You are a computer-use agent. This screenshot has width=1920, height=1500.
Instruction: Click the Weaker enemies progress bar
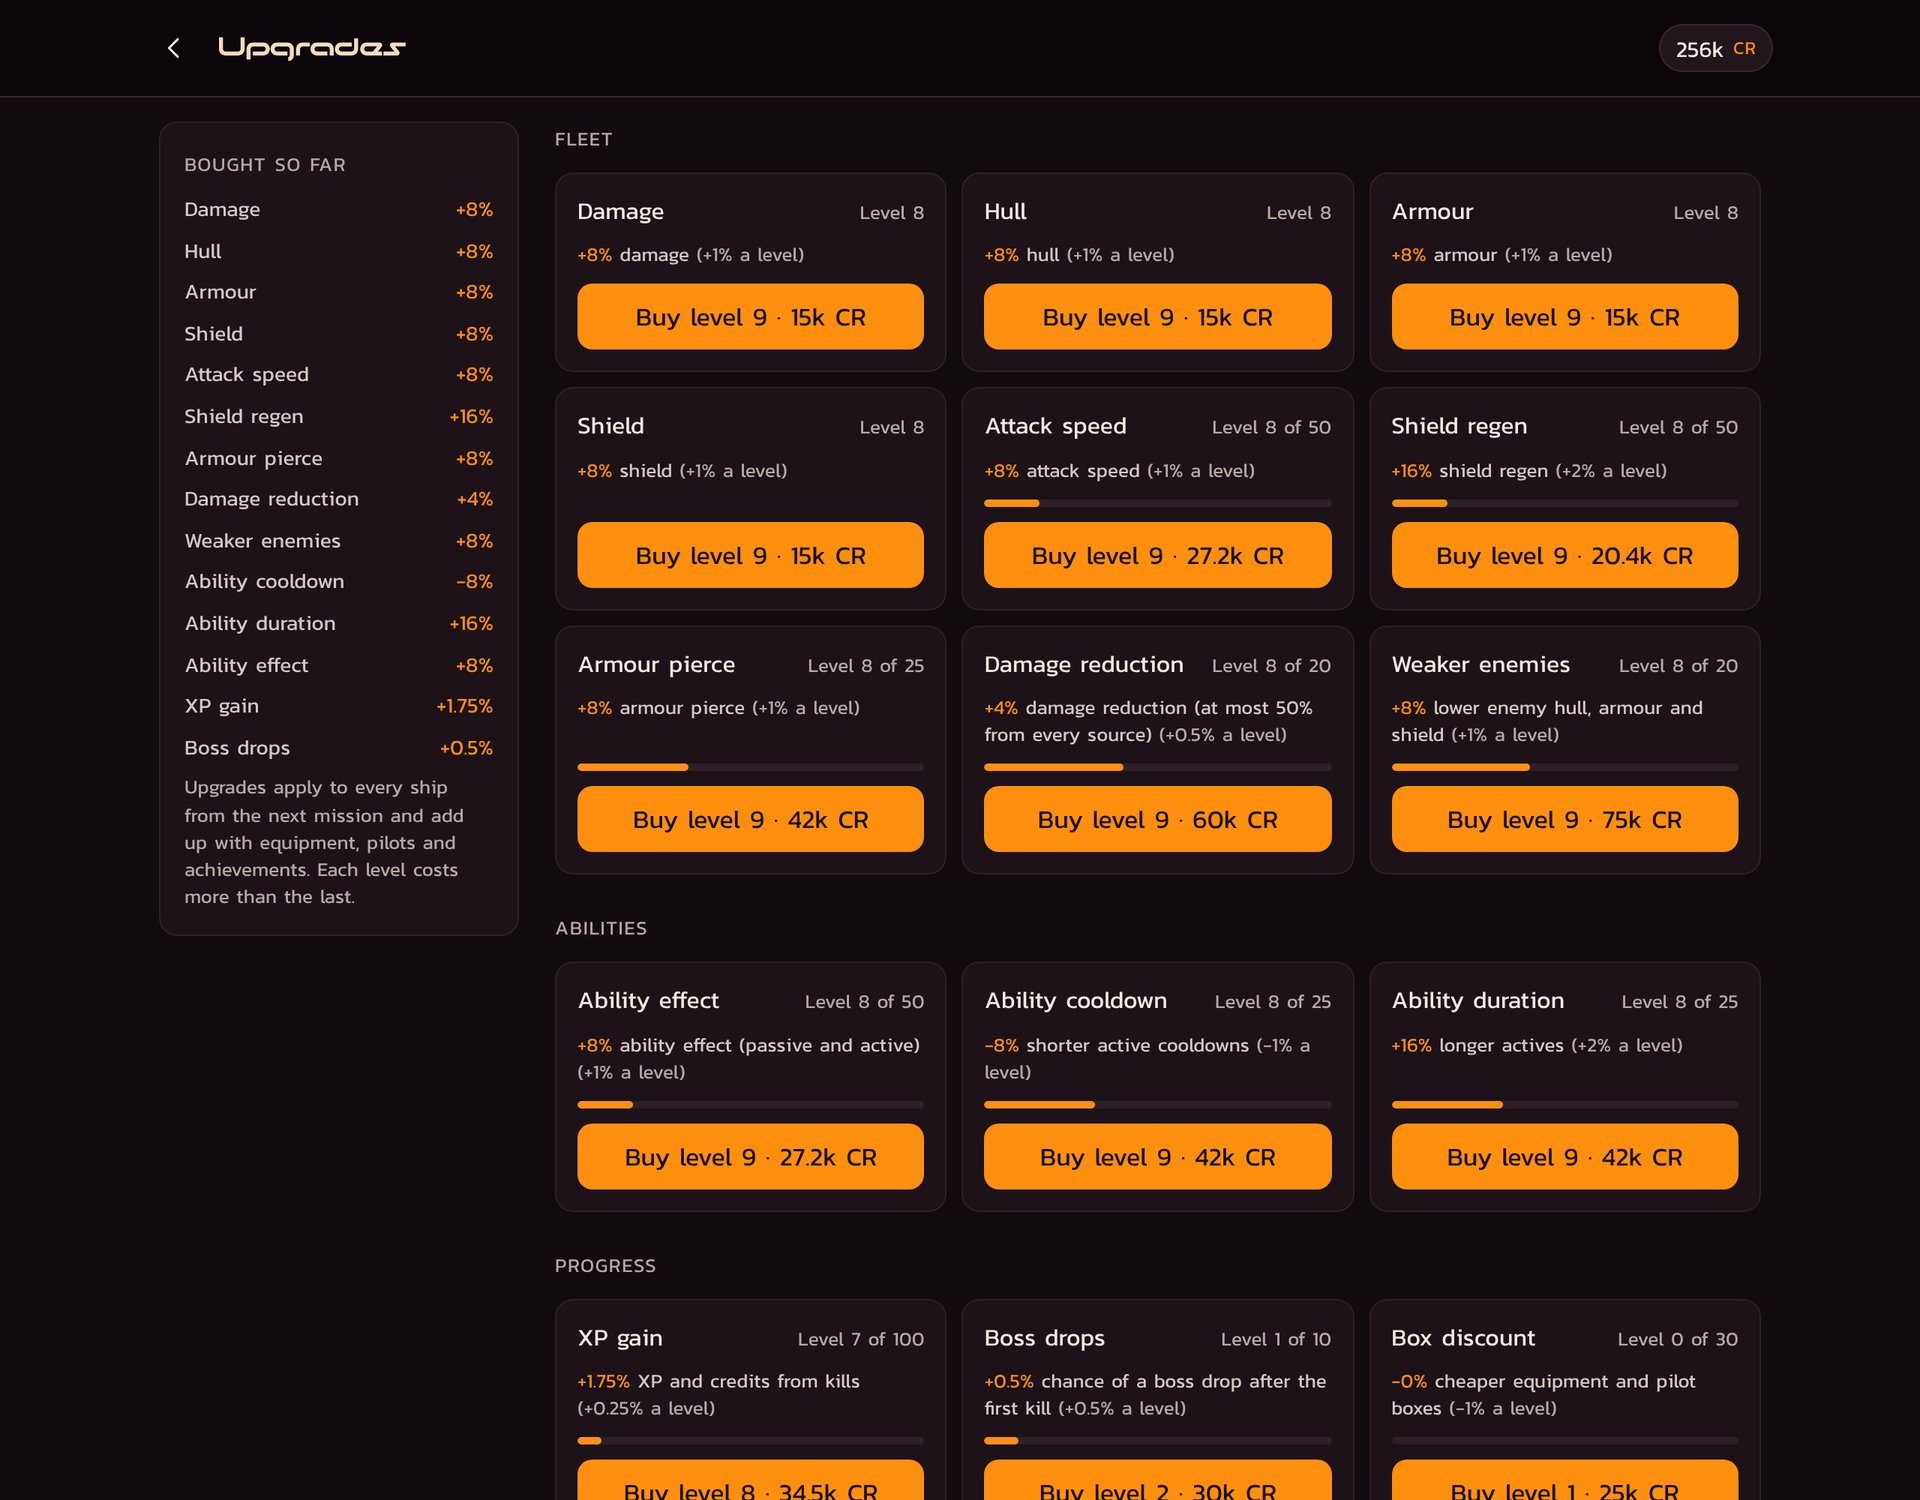click(x=1564, y=767)
